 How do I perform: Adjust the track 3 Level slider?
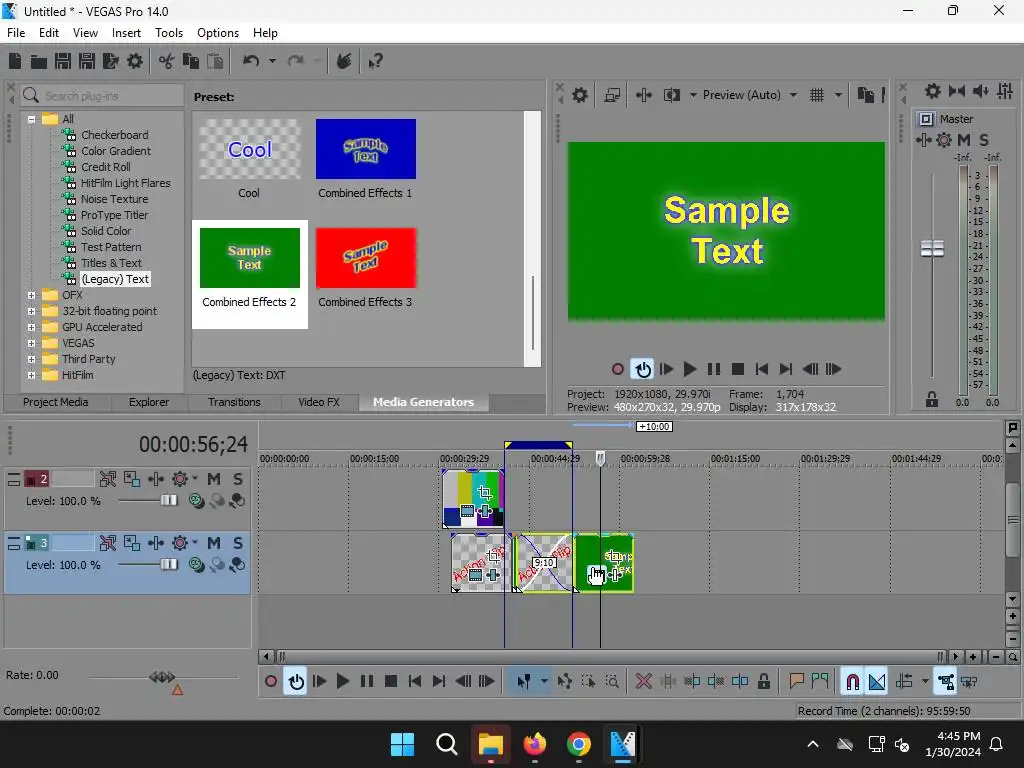click(x=168, y=565)
